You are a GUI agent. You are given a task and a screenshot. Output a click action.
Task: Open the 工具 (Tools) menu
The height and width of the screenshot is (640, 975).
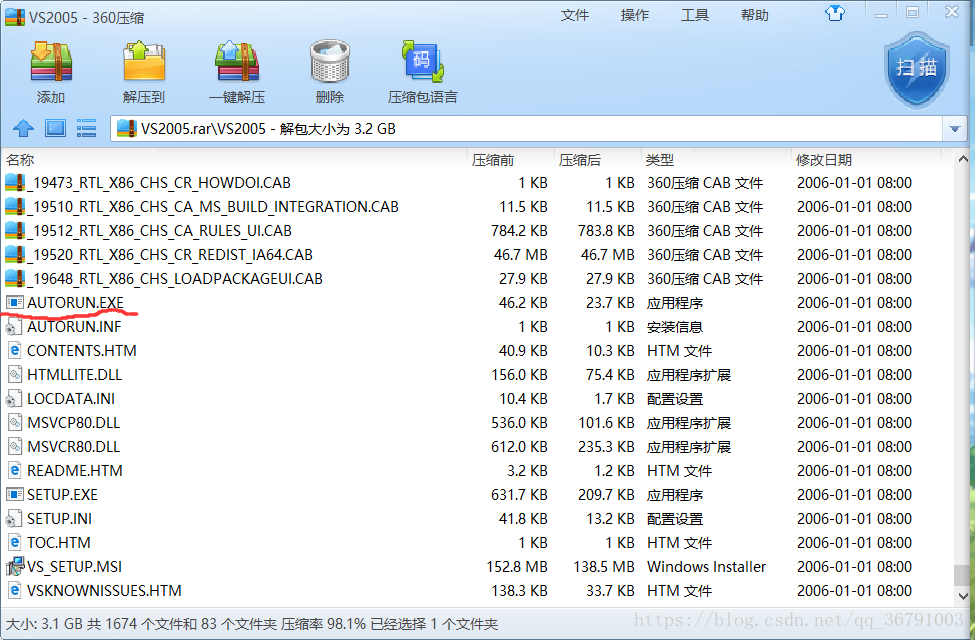pos(695,15)
